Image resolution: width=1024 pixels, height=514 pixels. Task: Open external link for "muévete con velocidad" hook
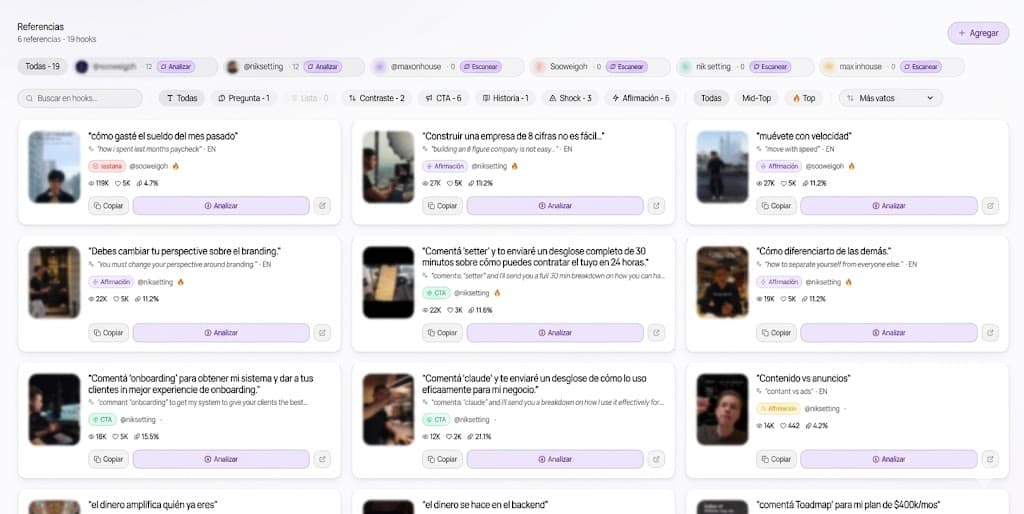point(990,206)
